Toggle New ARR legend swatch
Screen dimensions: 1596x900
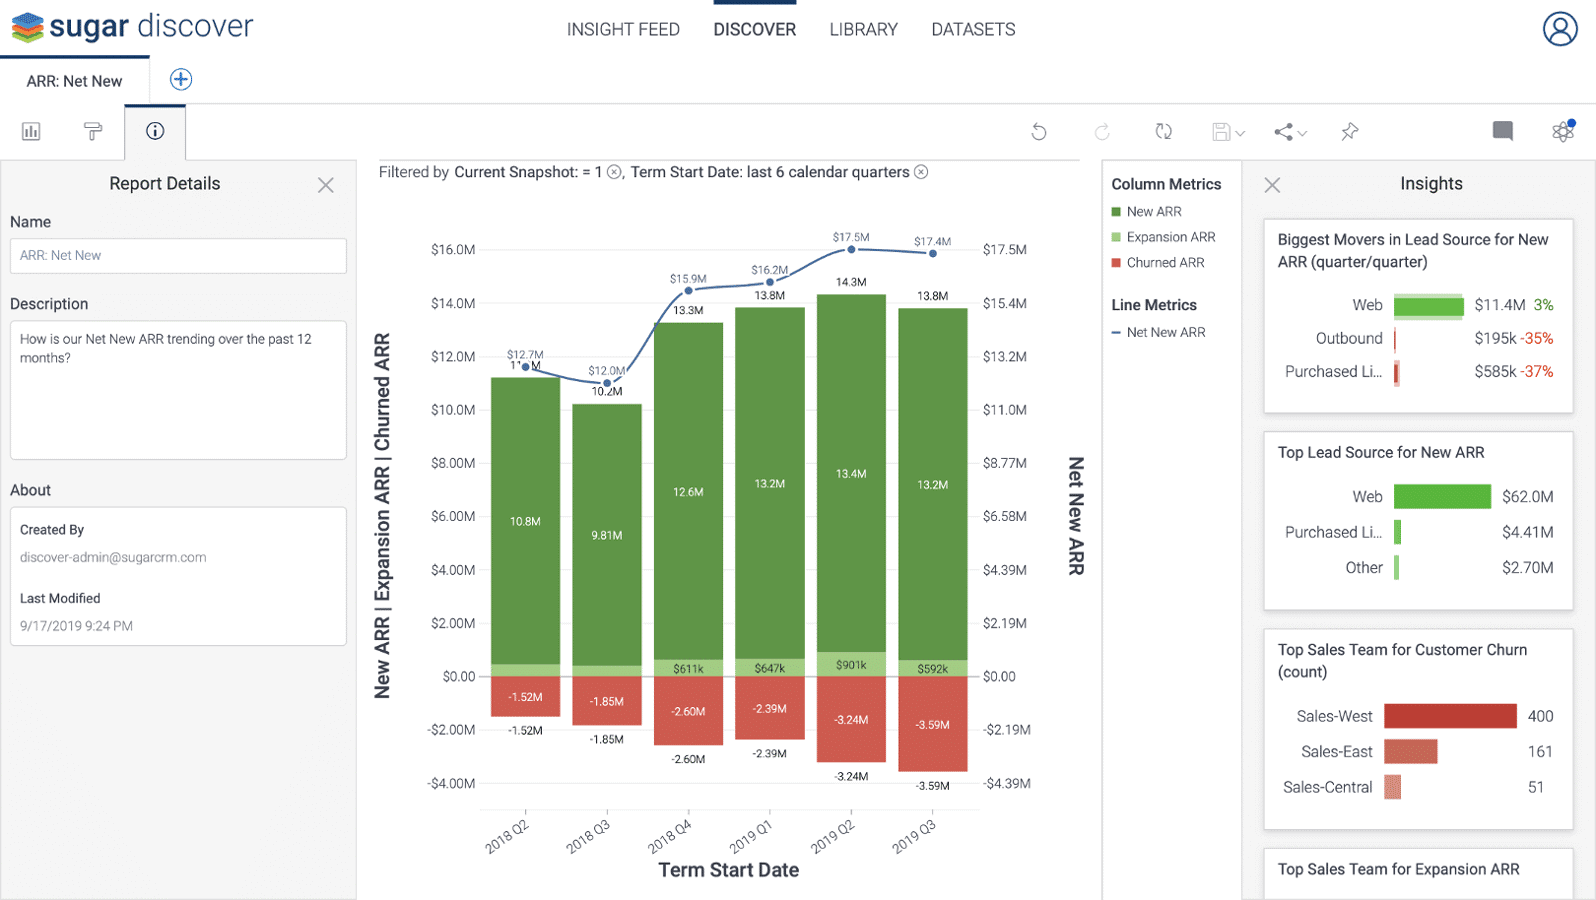(1116, 212)
